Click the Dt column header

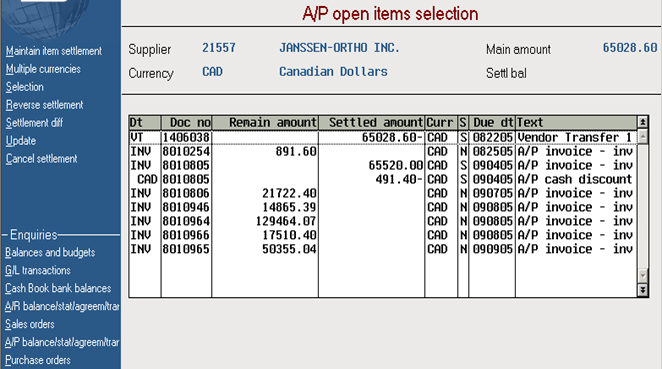(x=145, y=122)
